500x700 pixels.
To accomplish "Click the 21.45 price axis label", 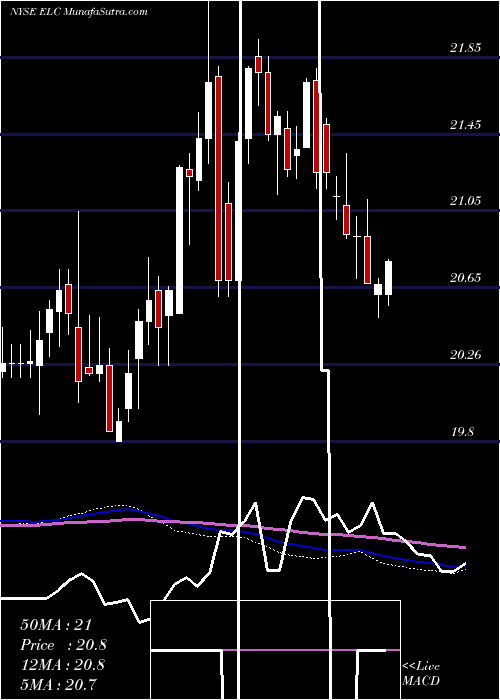I will point(466,124).
